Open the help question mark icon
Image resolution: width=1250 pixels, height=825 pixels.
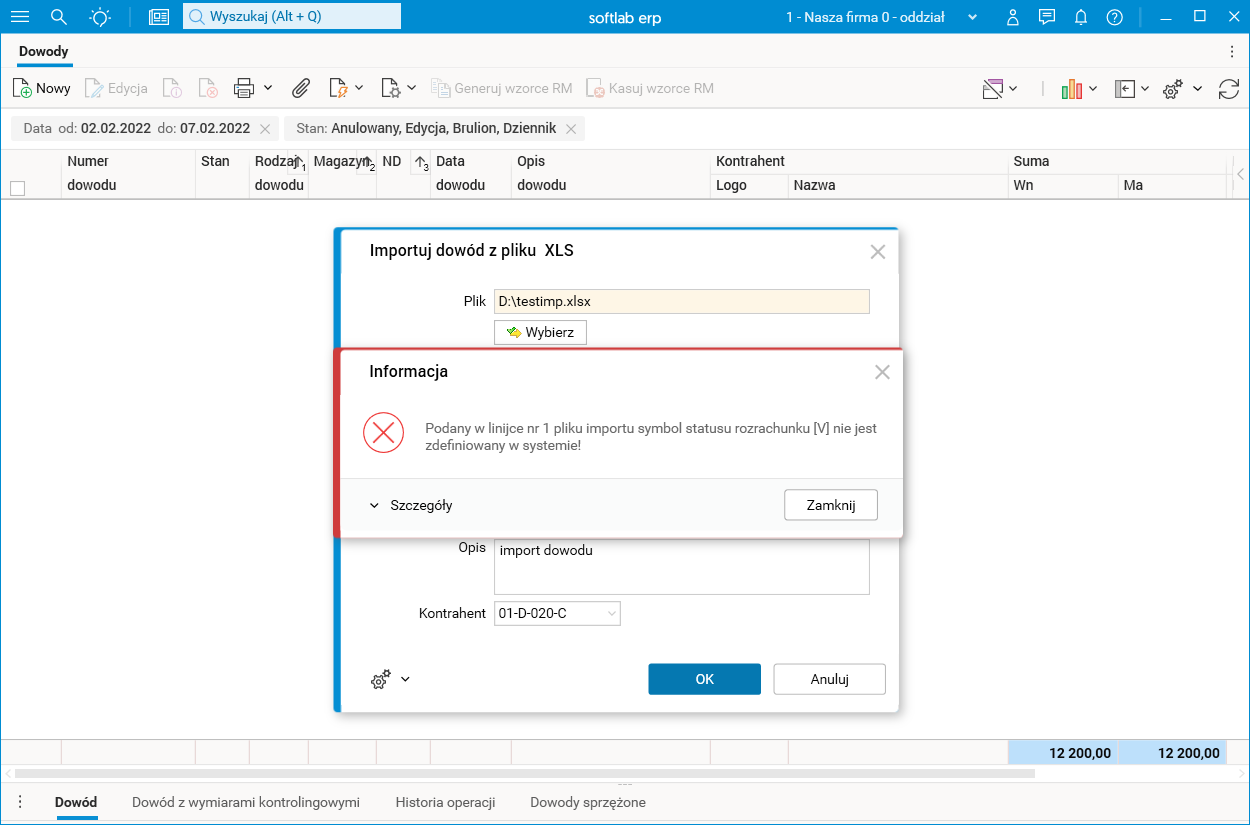[1114, 17]
